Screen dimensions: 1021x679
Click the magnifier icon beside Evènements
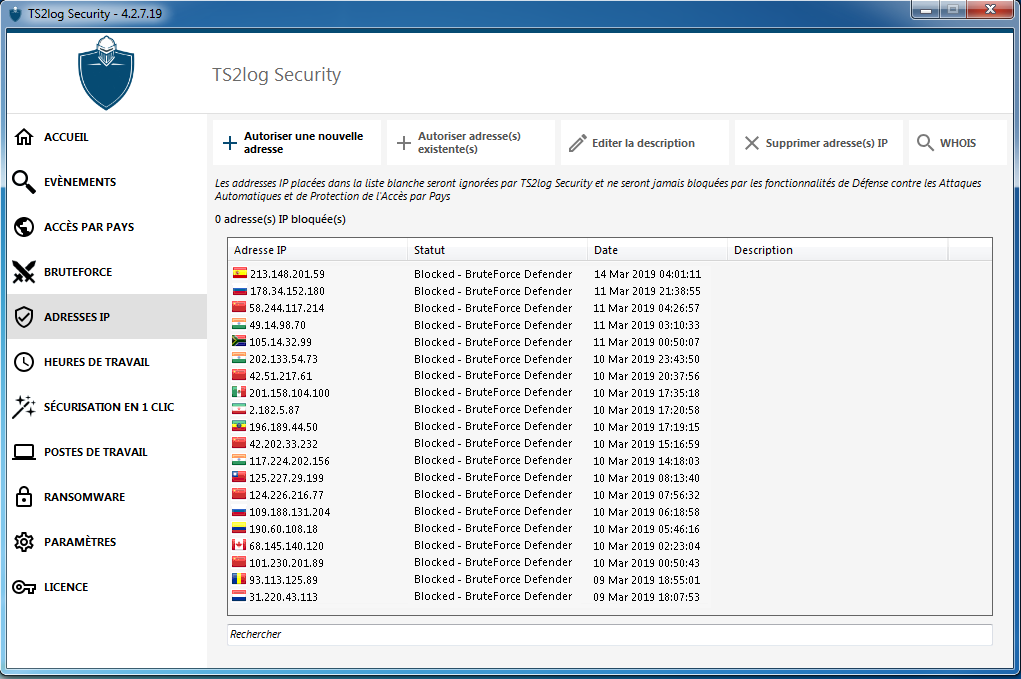coord(24,182)
